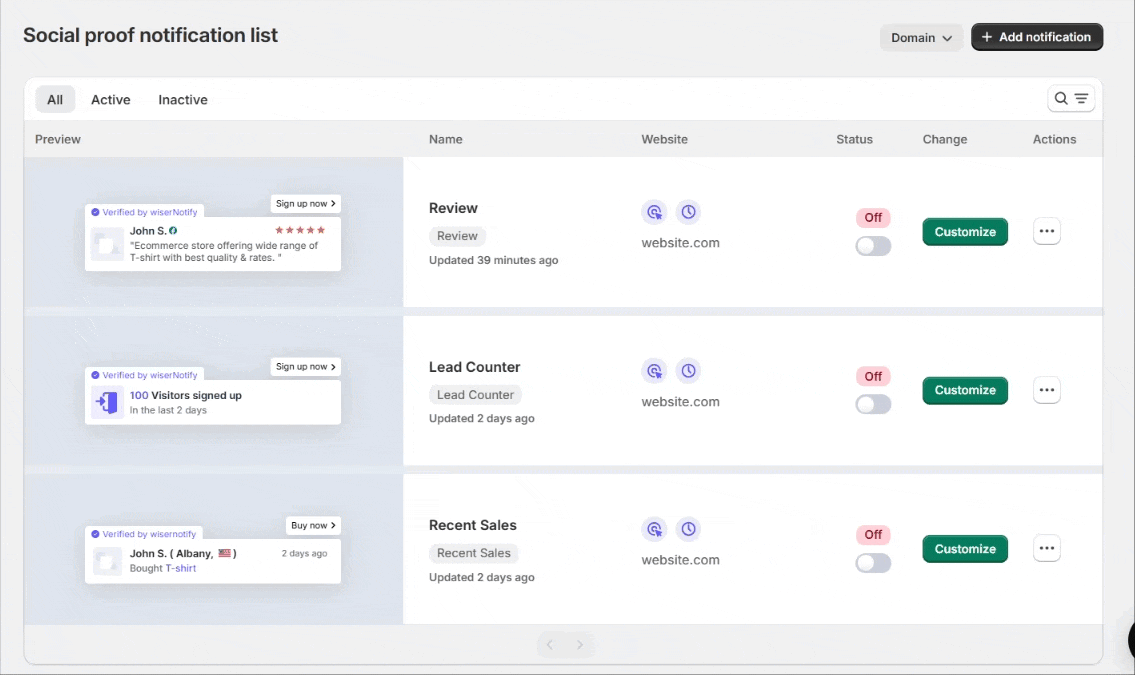Screen dimensions: 1135x675
Task: Click website.com in the Recent Sales row
Action: (x=680, y=560)
